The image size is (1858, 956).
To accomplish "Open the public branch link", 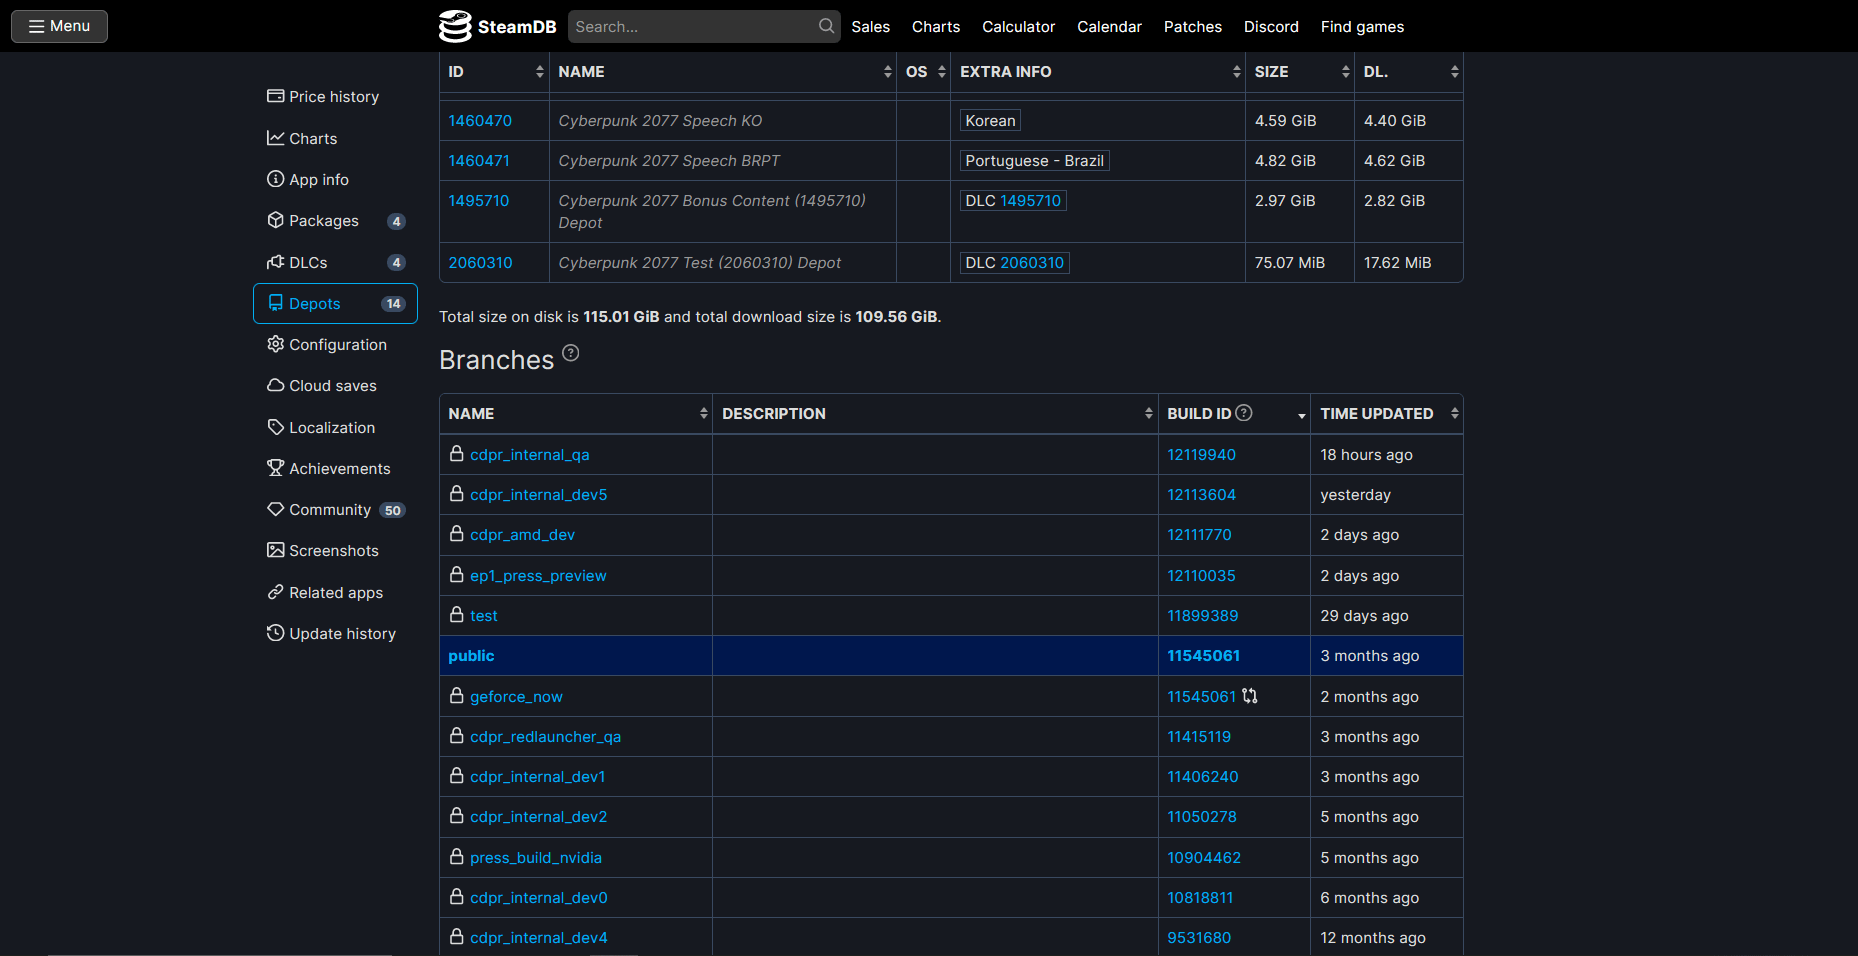I will tap(471, 656).
